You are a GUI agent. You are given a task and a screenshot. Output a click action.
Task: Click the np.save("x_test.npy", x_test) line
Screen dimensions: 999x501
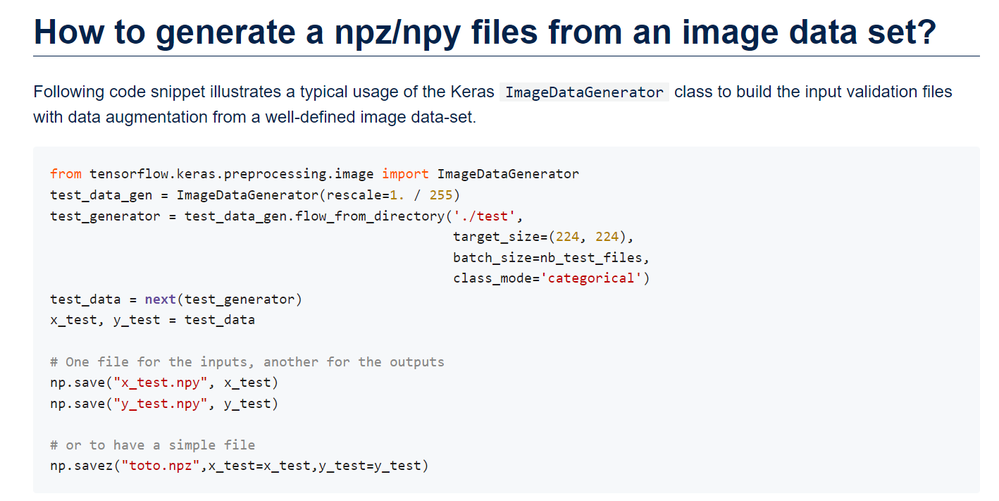coord(164,383)
